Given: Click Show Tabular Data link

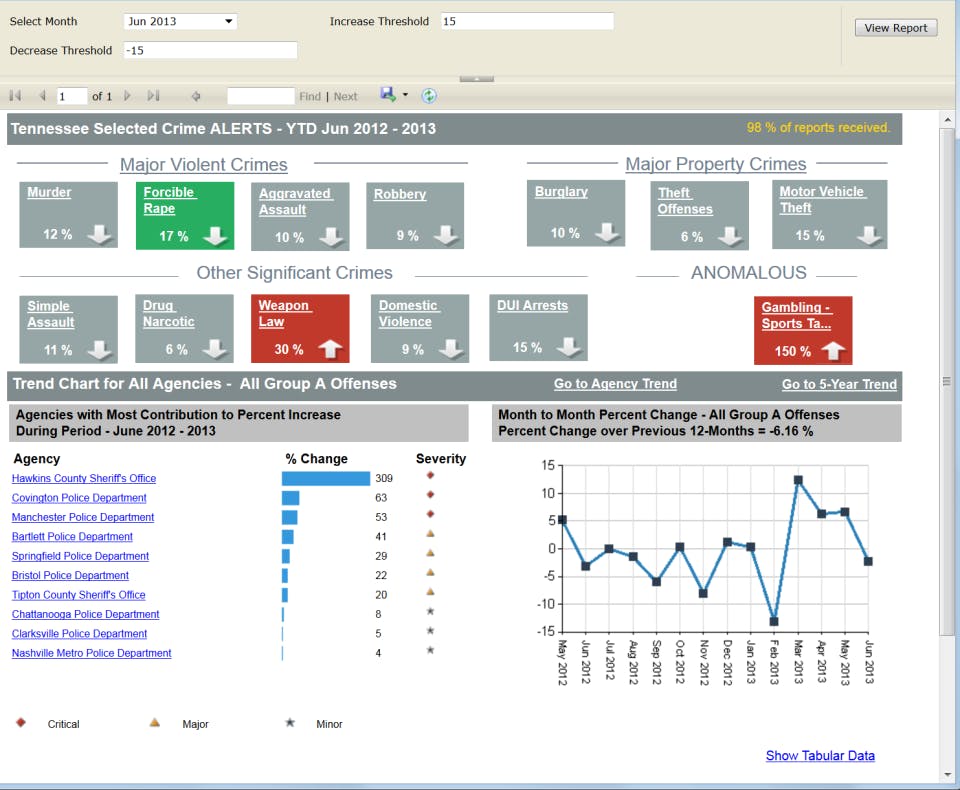Looking at the screenshot, I should point(819,756).
